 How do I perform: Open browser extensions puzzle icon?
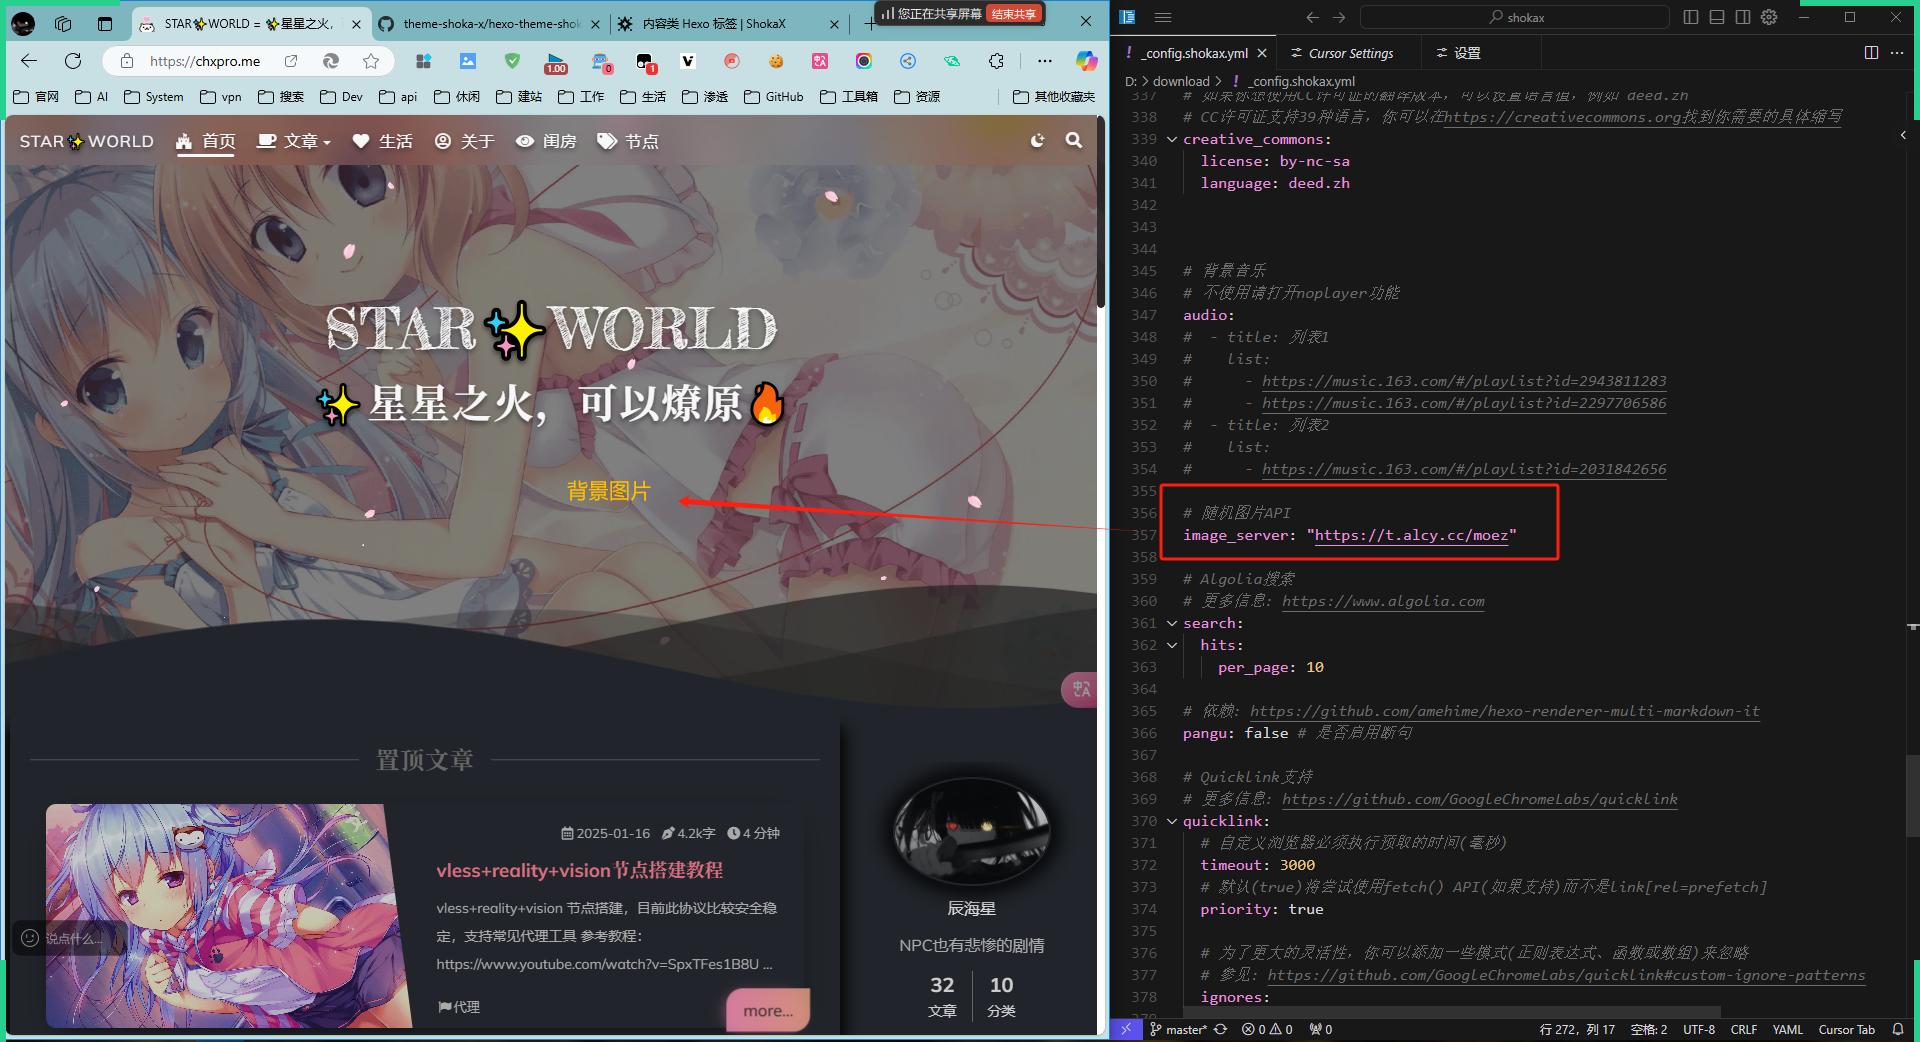[996, 61]
